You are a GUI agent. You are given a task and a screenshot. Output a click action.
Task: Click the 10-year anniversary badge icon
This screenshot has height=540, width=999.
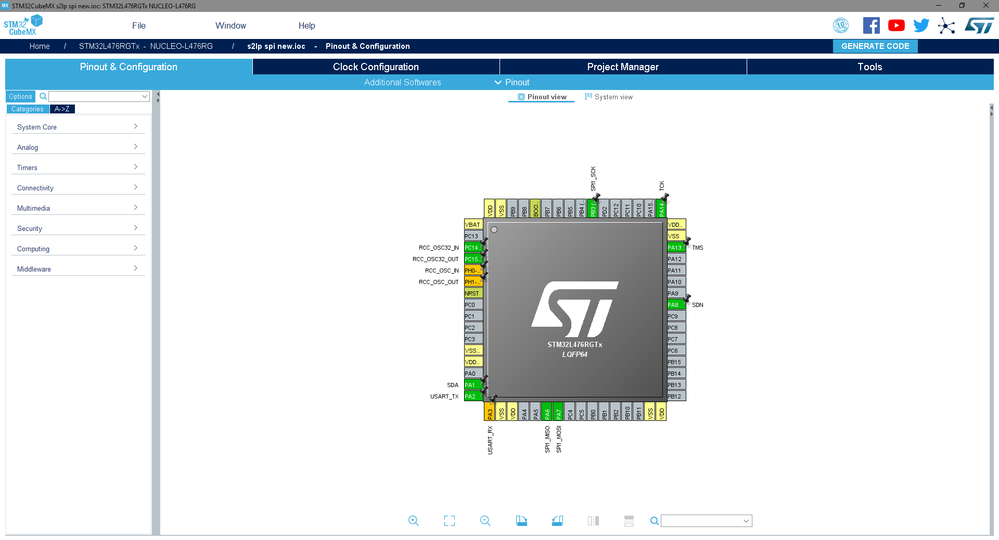(x=841, y=25)
